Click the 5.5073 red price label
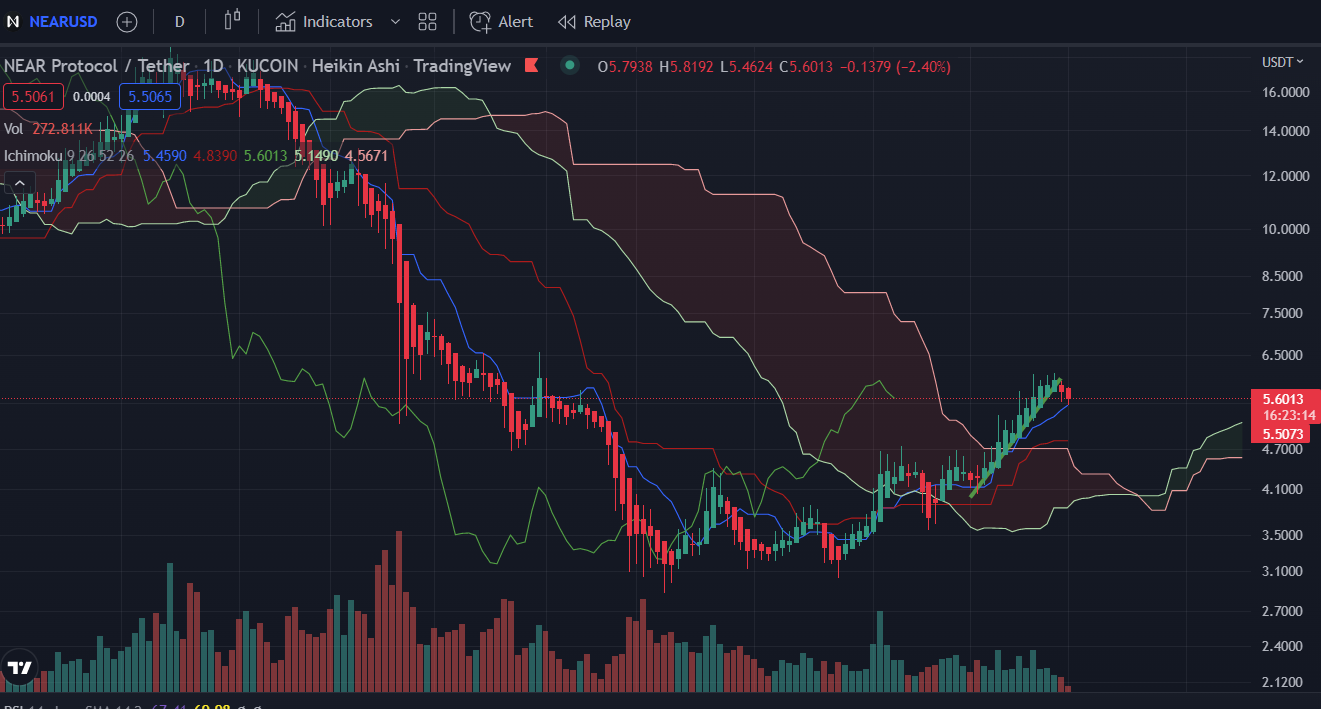The height and width of the screenshot is (709, 1321). (1283, 434)
